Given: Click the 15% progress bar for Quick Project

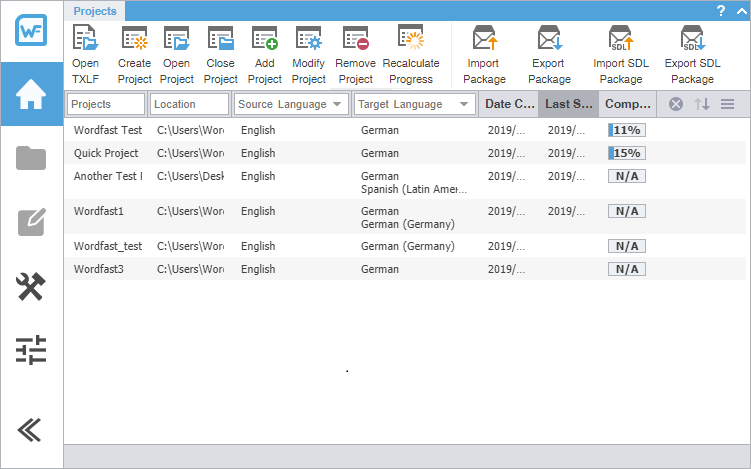Looking at the screenshot, I should pos(626,153).
